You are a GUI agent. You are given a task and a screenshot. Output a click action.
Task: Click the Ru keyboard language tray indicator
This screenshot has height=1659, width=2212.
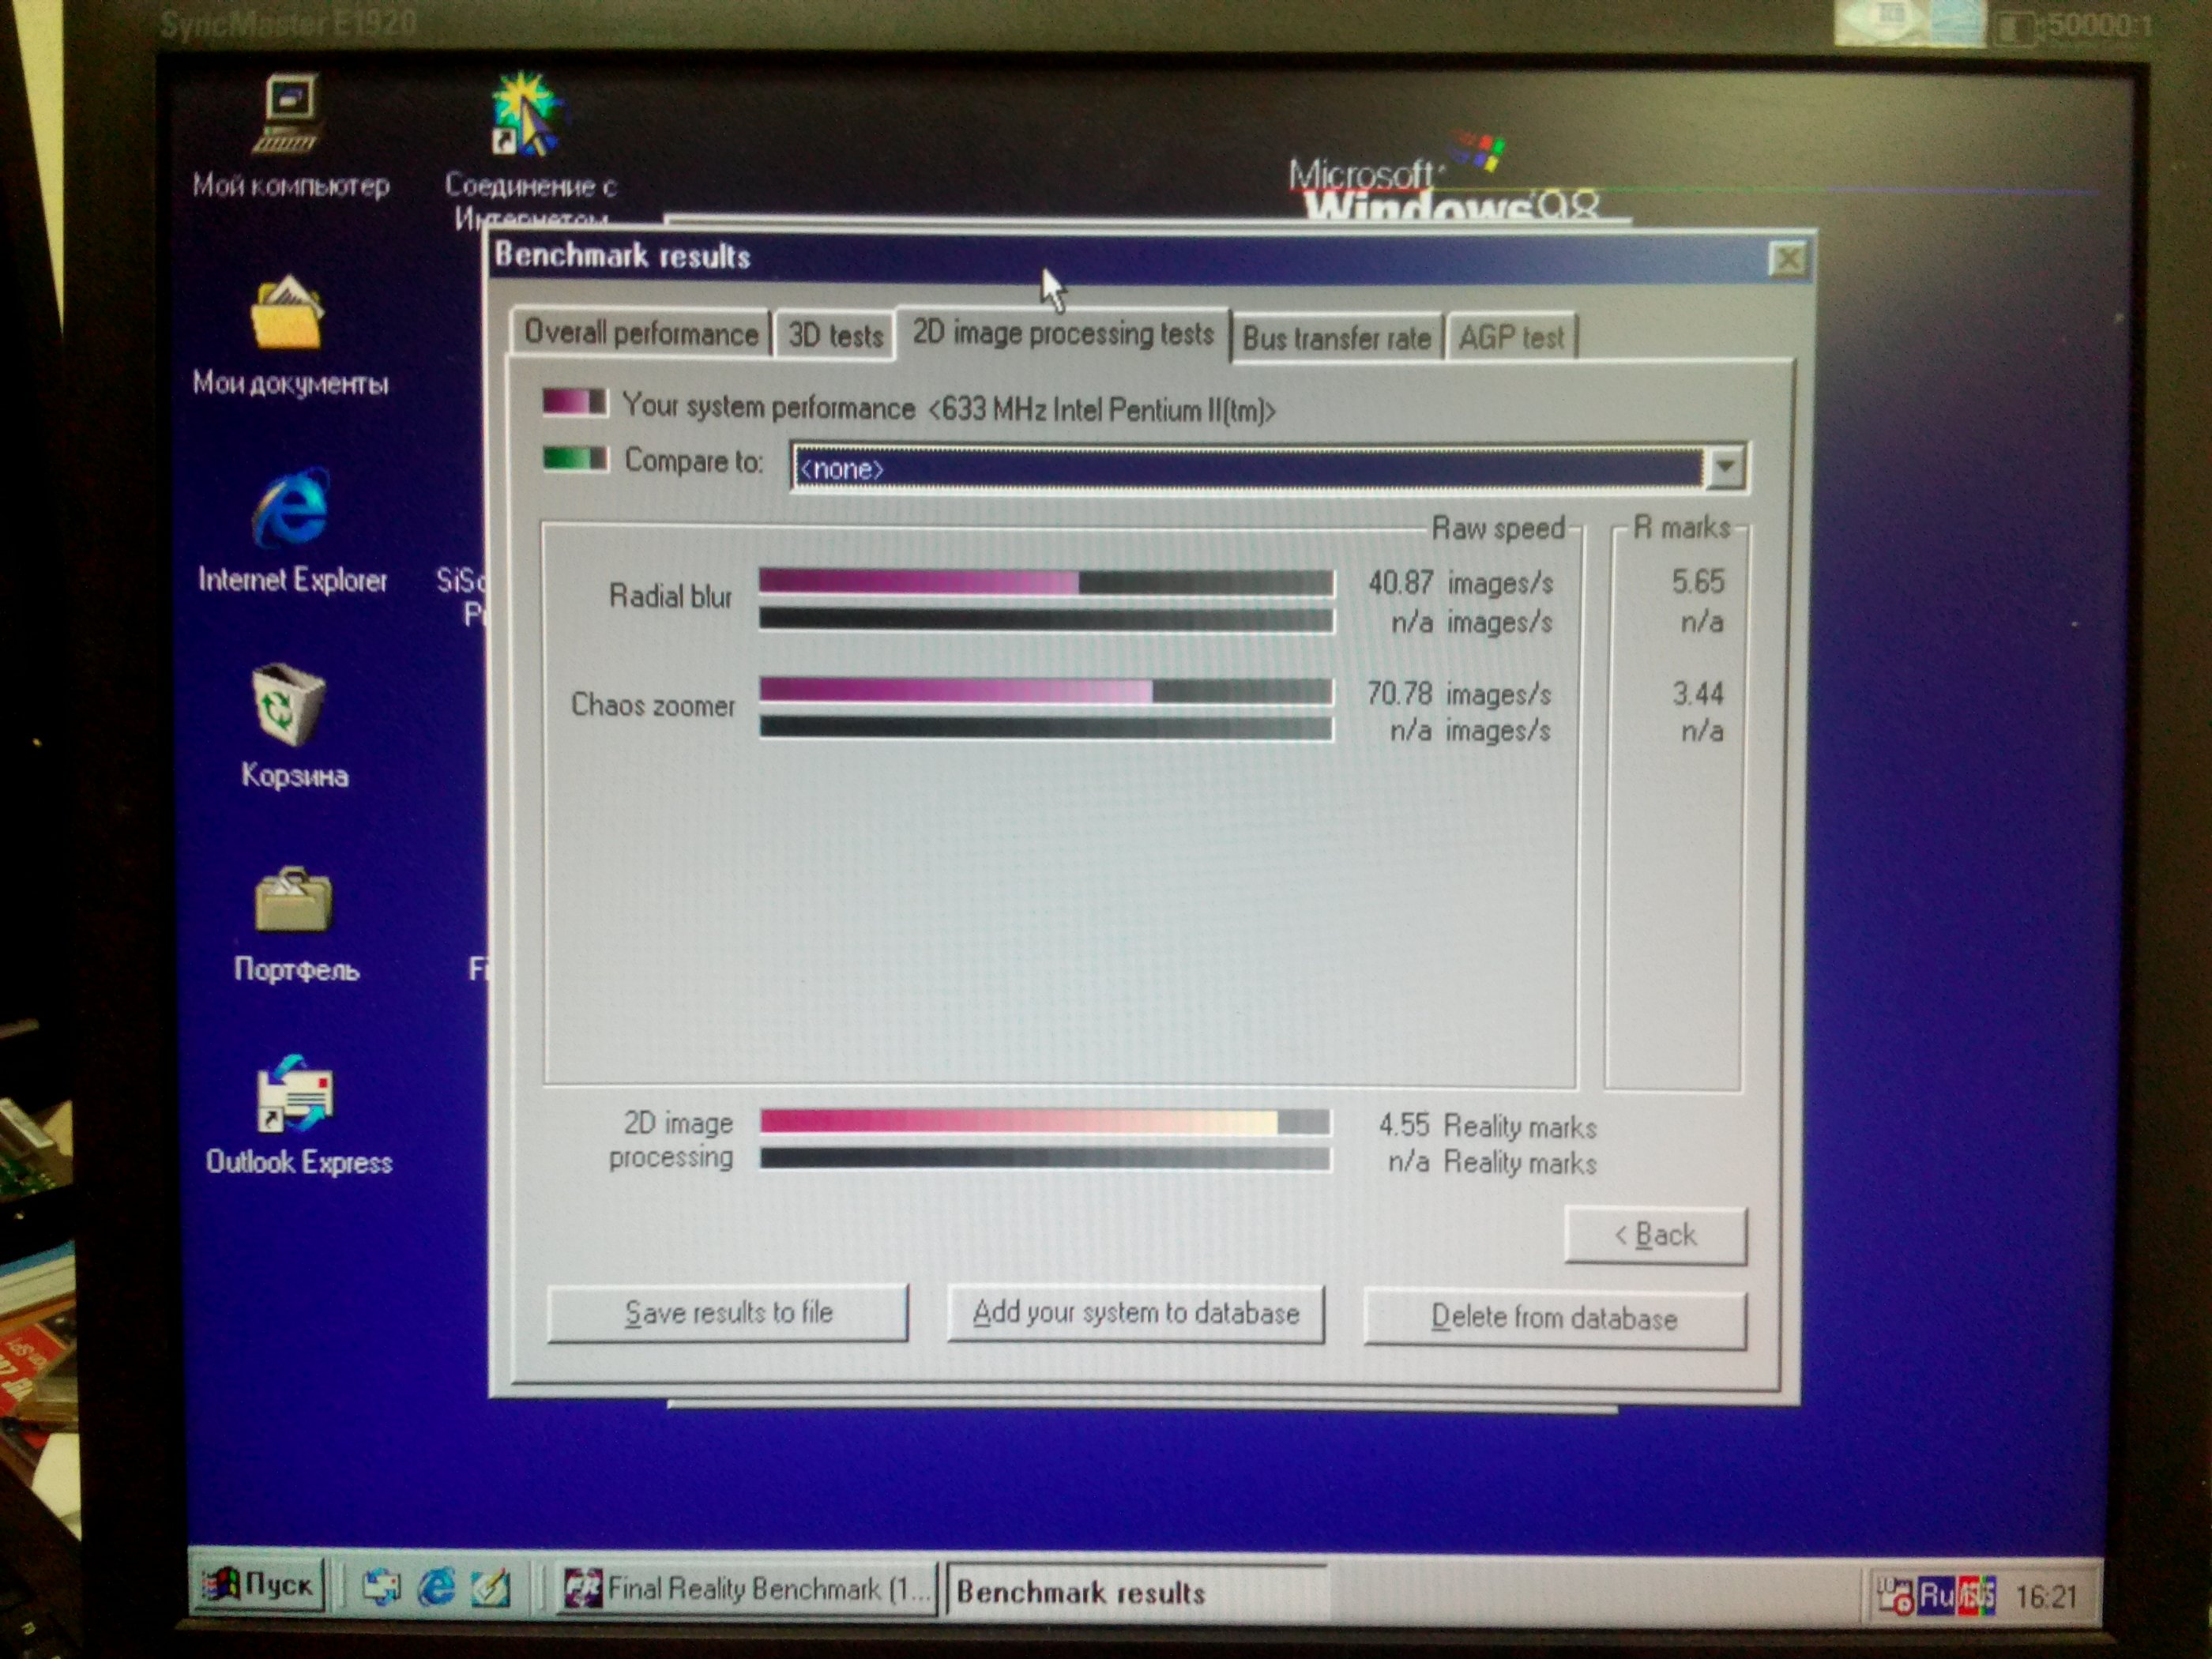[1936, 1596]
